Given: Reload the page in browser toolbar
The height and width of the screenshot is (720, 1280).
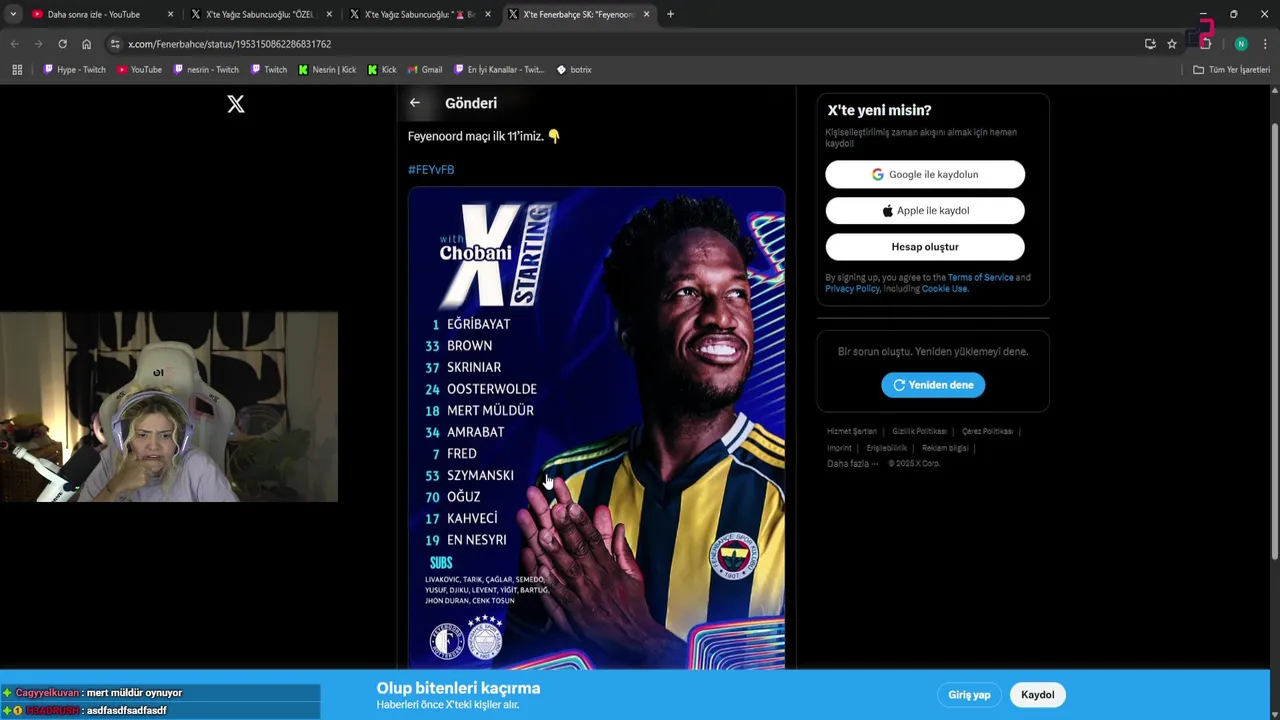Looking at the screenshot, I should coord(62,44).
